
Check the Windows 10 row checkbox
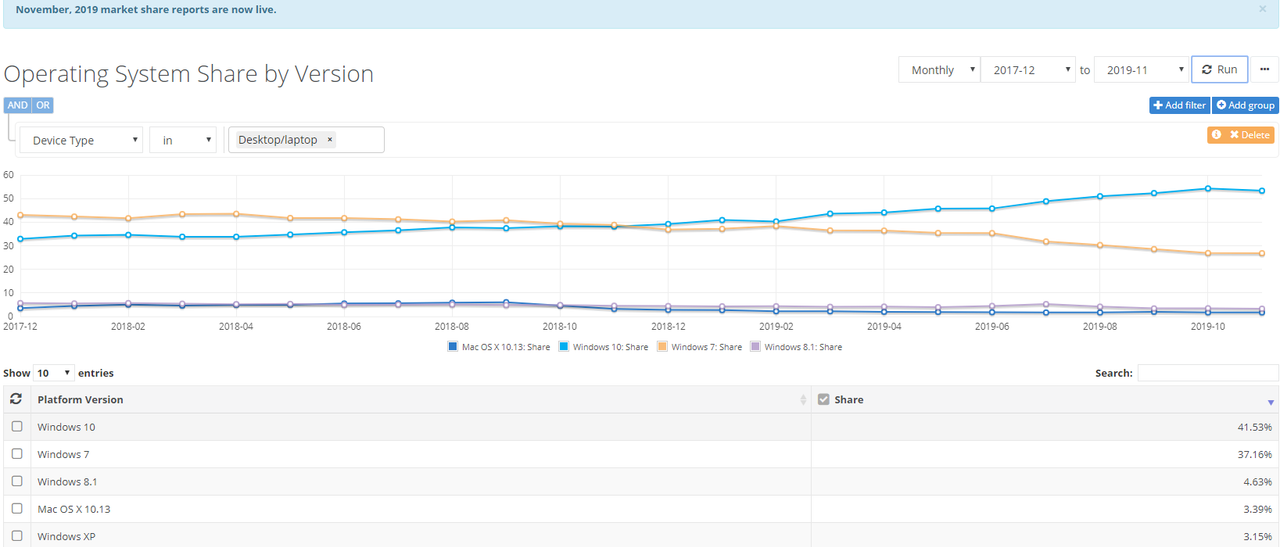pyautogui.click(x=16, y=427)
